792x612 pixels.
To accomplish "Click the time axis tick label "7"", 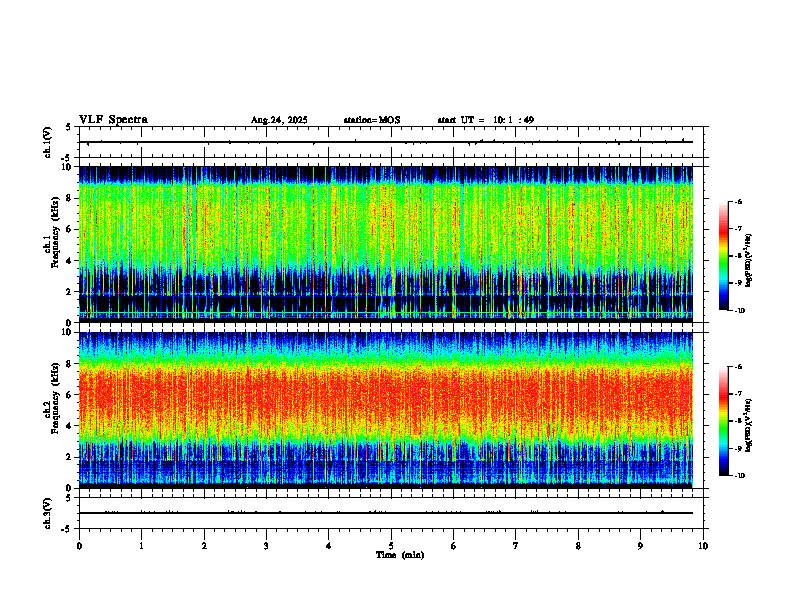I will [516, 546].
